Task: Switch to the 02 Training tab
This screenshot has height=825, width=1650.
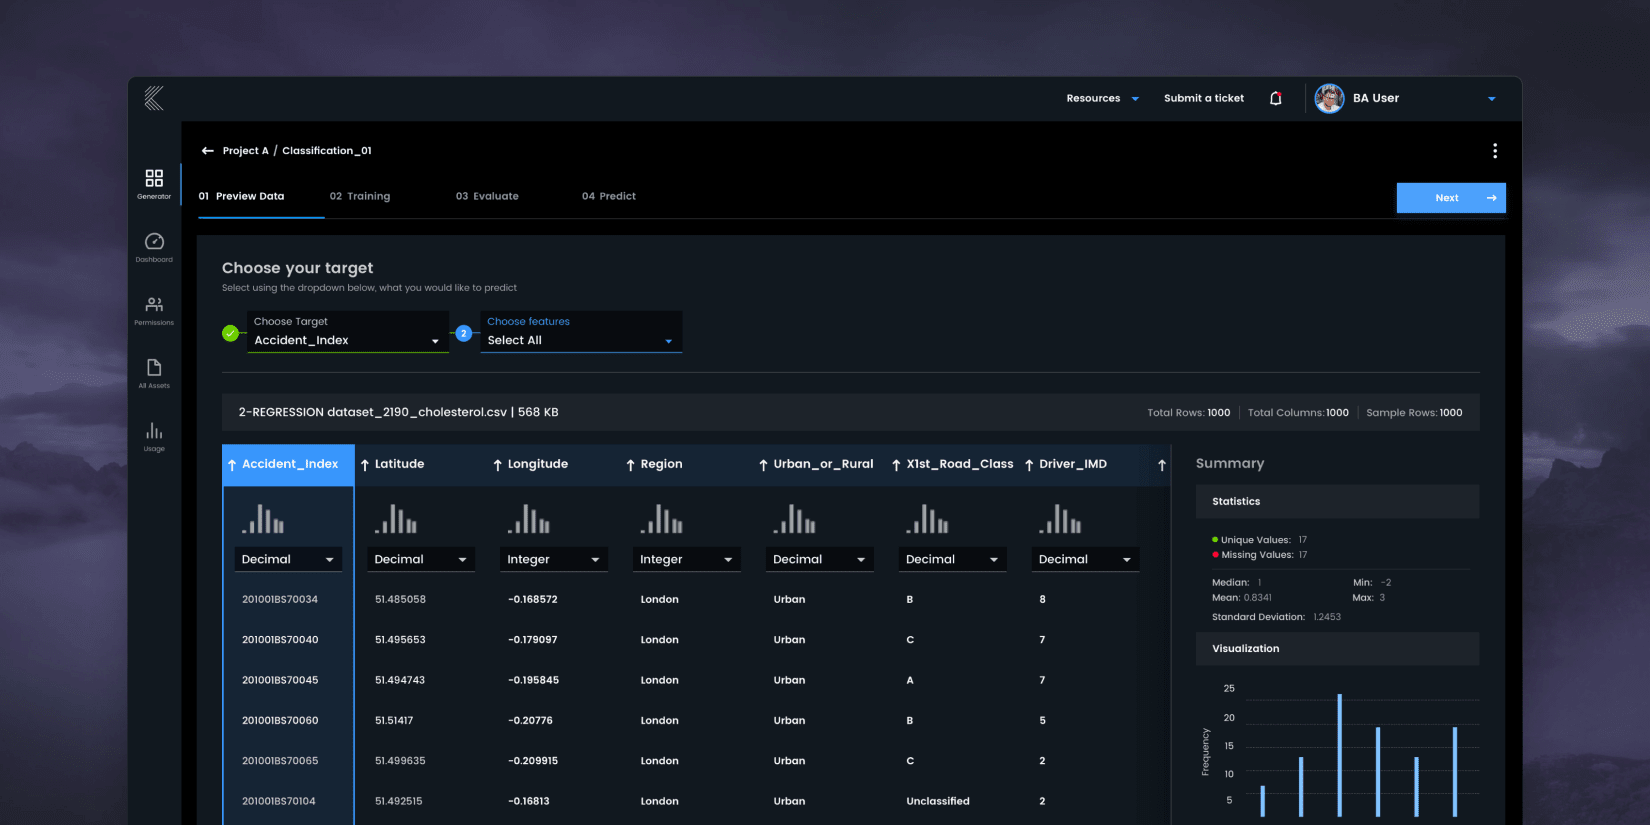Action: 360,196
